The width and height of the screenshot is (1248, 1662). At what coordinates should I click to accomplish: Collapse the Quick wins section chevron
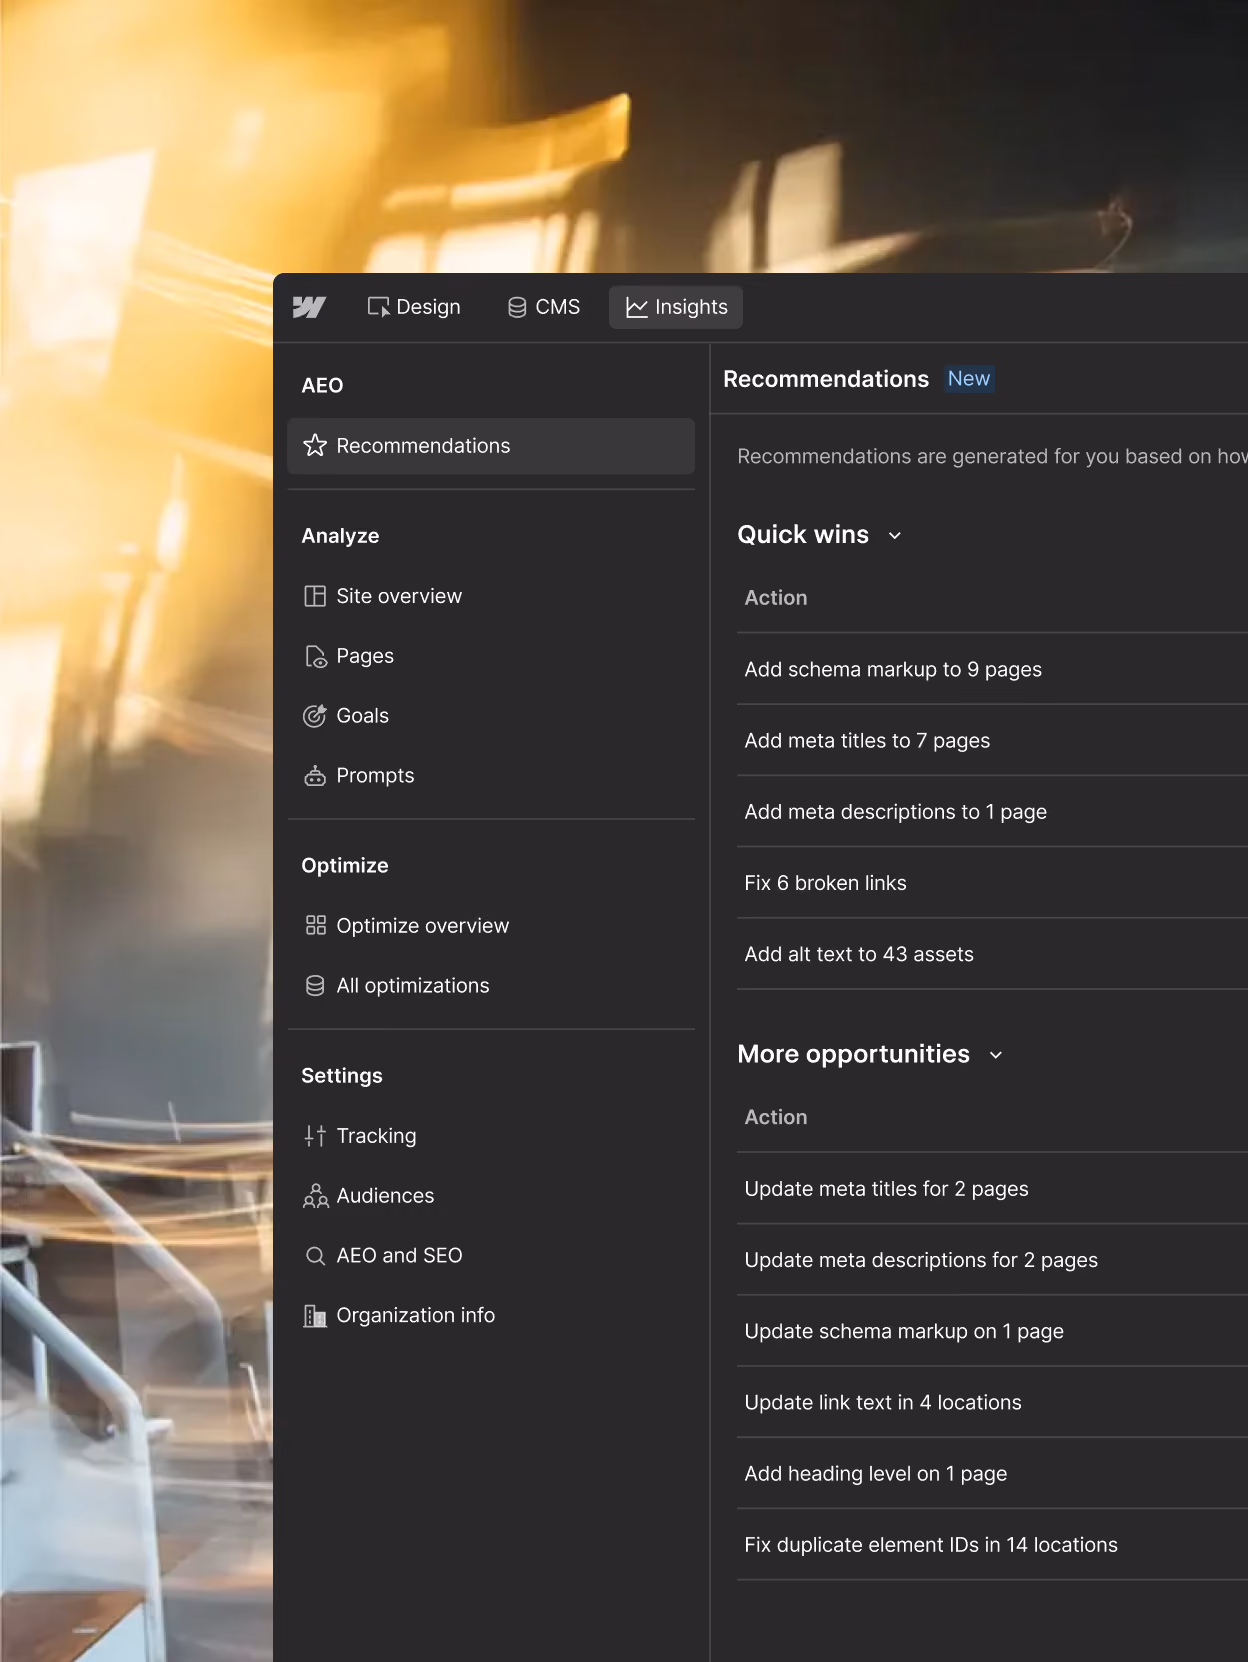point(895,536)
